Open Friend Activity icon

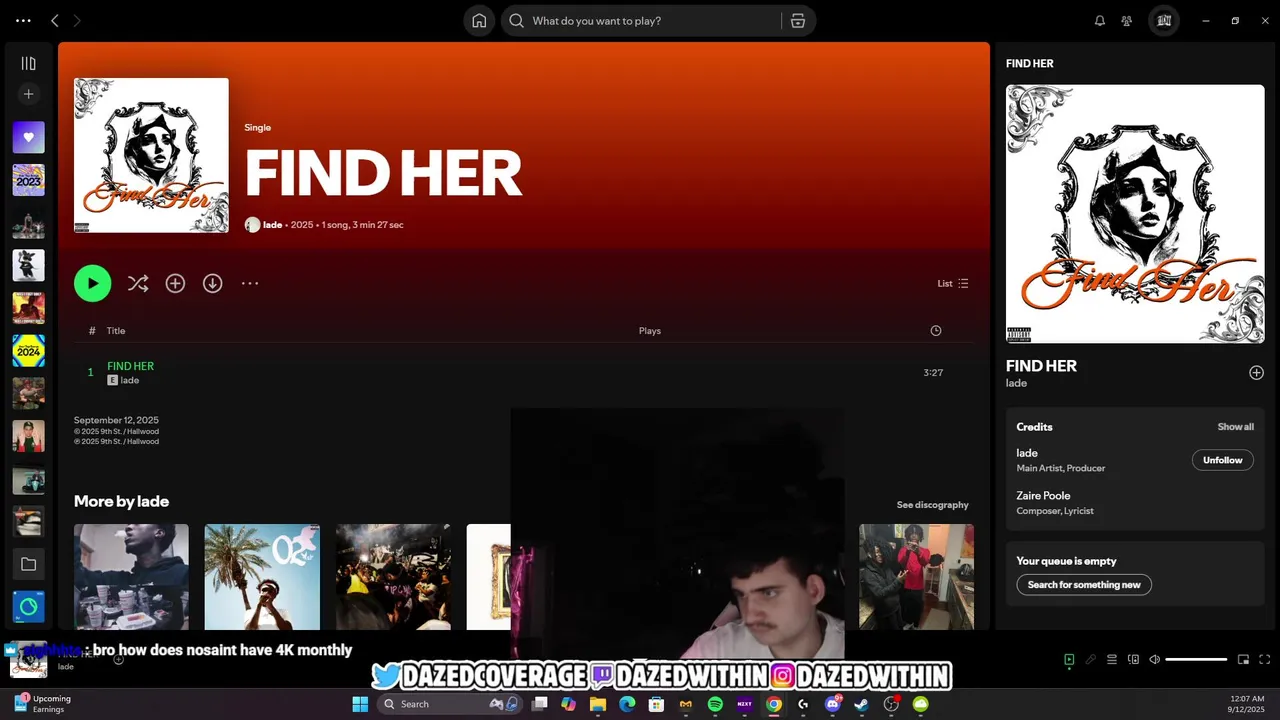1127,20
